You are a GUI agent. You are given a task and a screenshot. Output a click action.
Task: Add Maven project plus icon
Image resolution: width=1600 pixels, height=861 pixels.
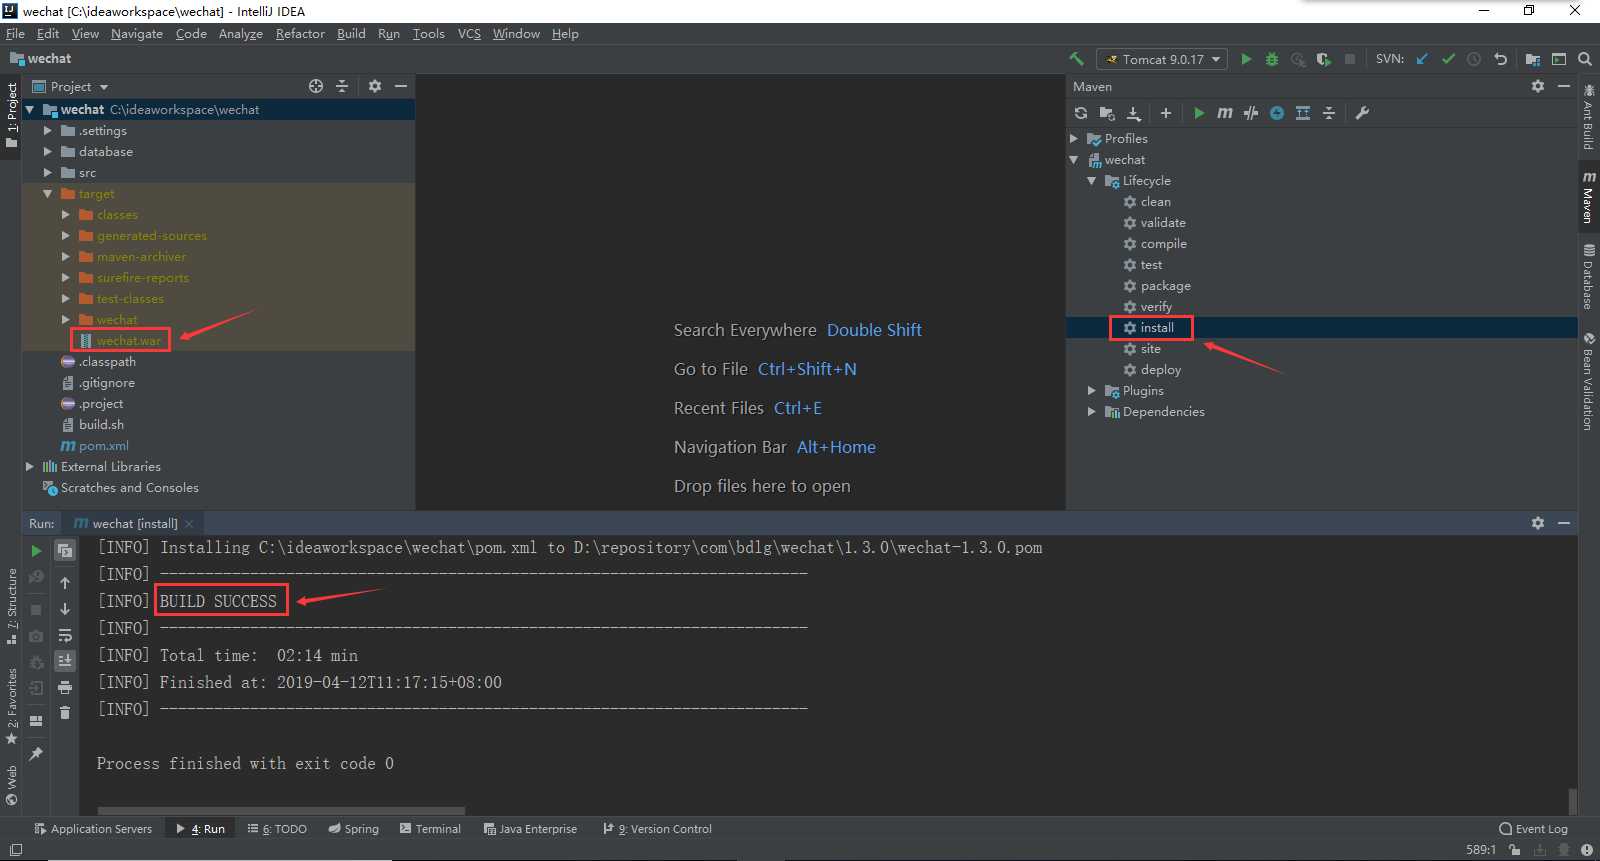(x=1165, y=113)
